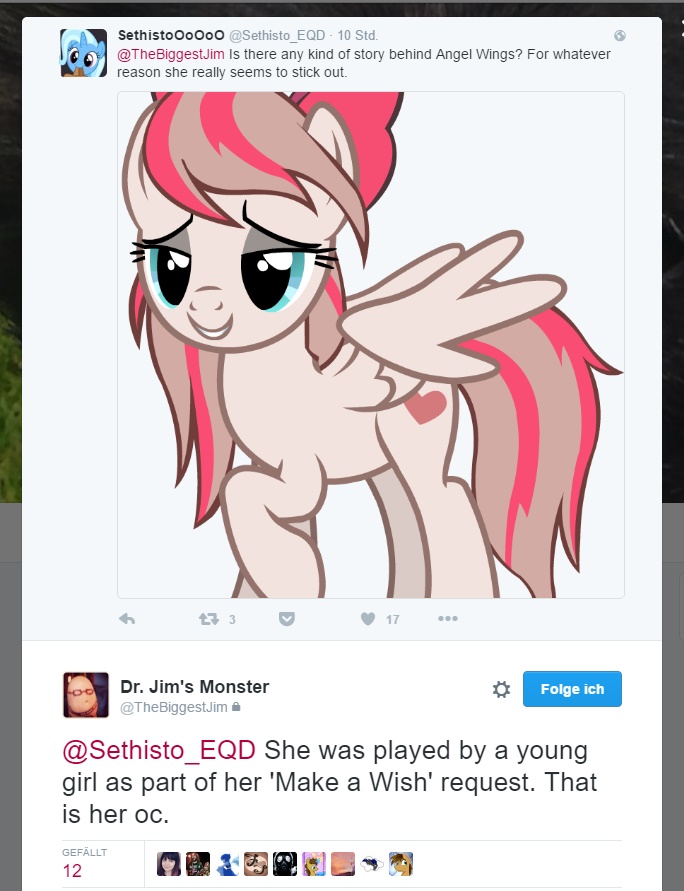Open the three-dot more options menu
The image size is (684, 891).
tap(448, 618)
